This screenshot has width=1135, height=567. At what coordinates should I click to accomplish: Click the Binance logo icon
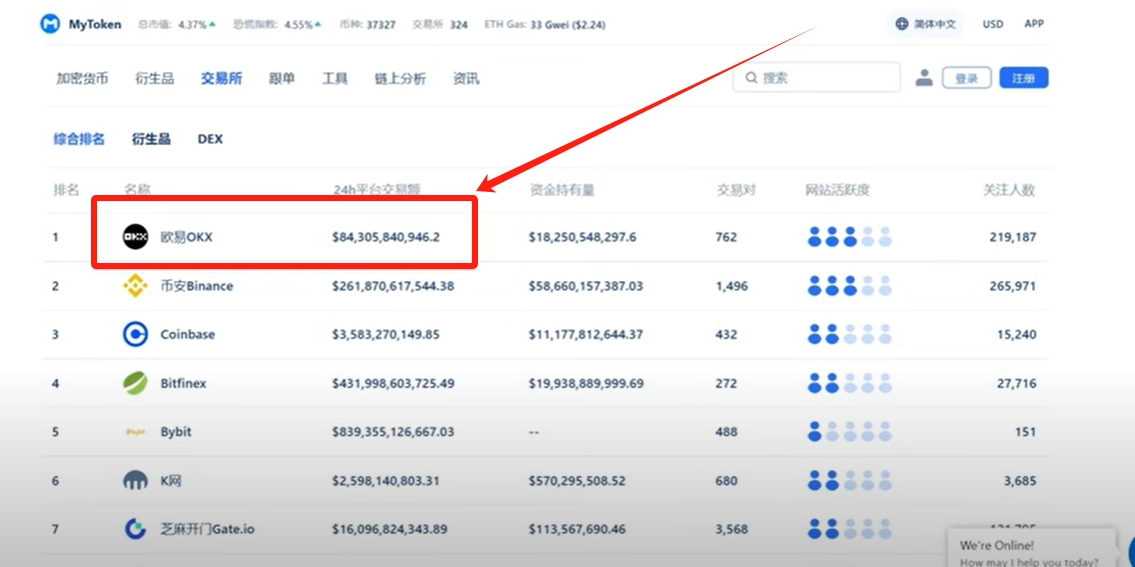[x=135, y=286]
